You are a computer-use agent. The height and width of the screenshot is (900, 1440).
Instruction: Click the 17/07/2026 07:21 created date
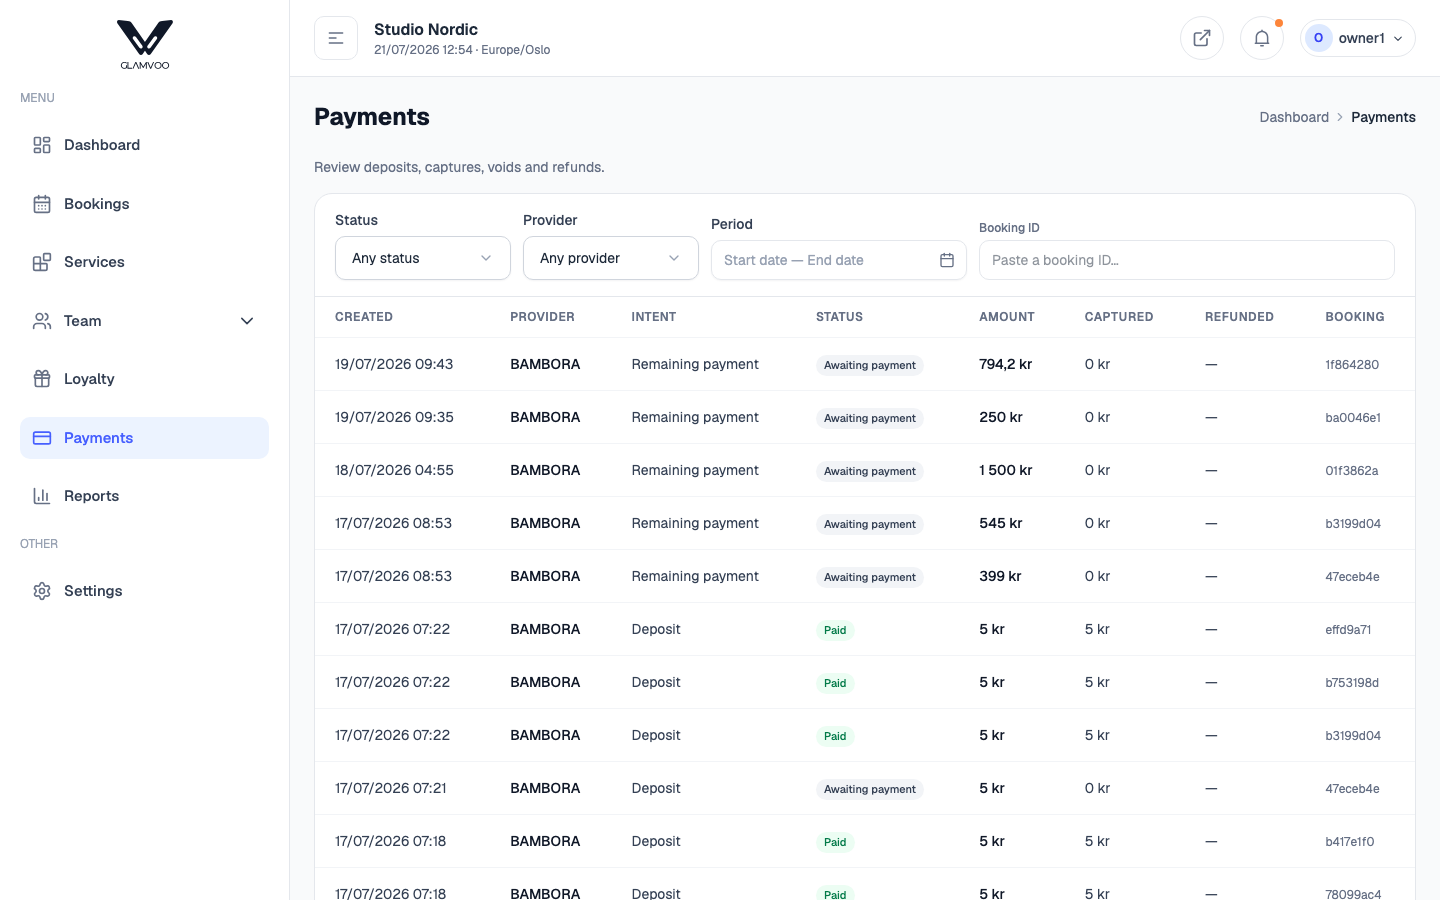pyautogui.click(x=391, y=788)
